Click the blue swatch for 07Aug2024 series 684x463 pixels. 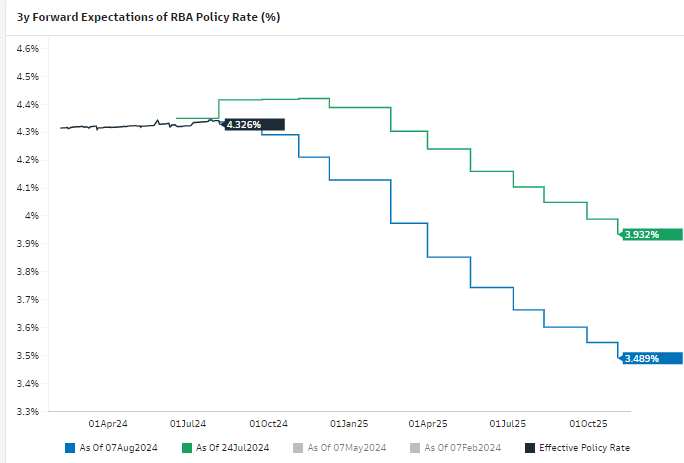tap(68, 447)
